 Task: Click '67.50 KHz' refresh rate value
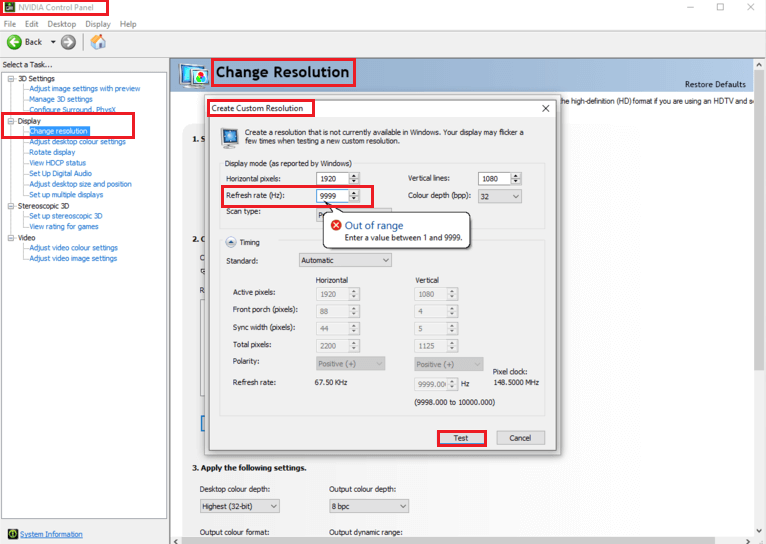[331, 382]
